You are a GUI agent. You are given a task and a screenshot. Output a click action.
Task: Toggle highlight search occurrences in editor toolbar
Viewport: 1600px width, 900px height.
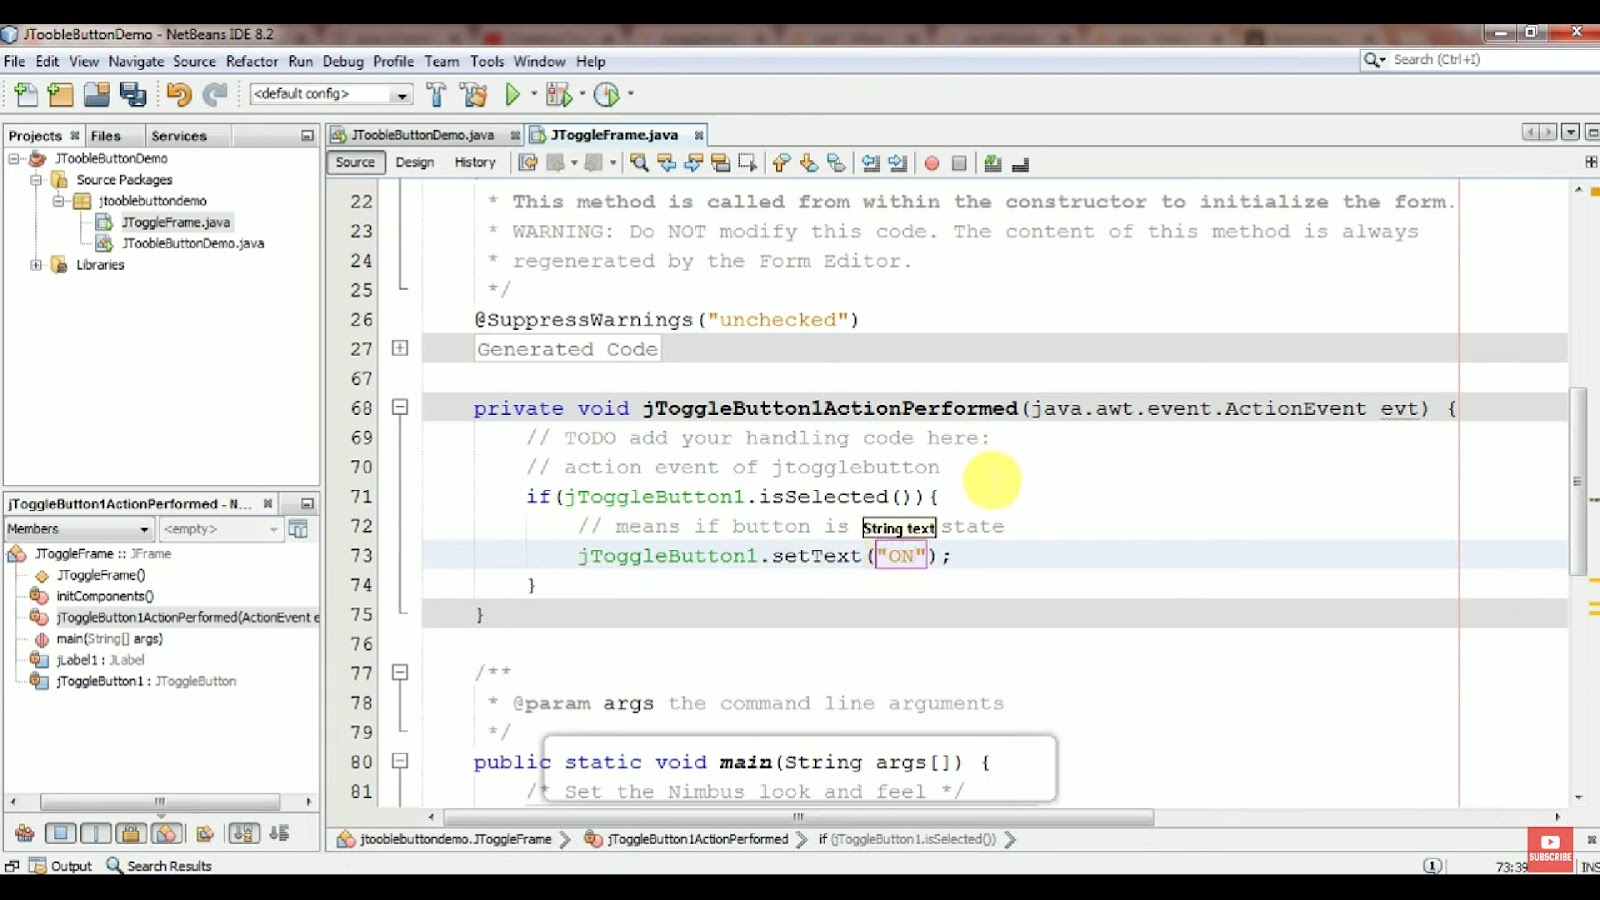(x=720, y=162)
